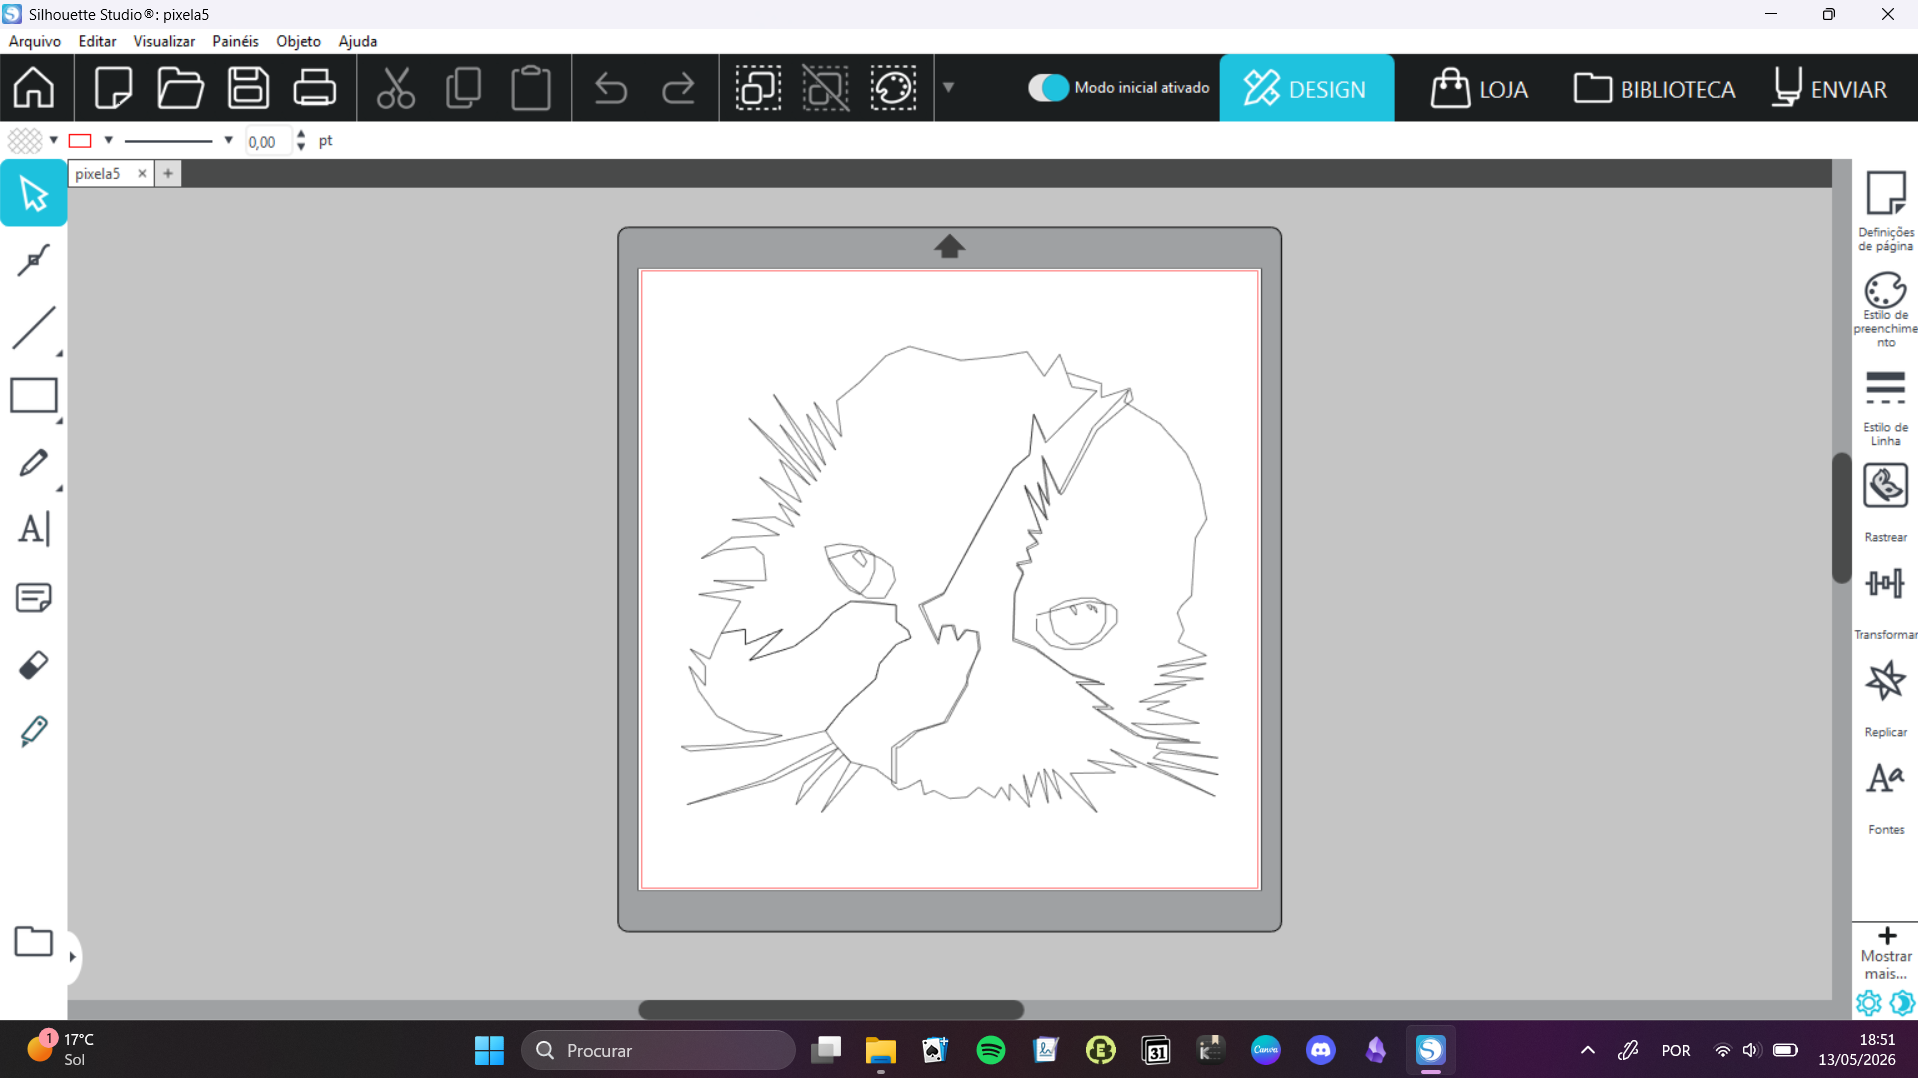The image size is (1918, 1078).
Task: Open the Replicate panel
Action: click(1886, 698)
